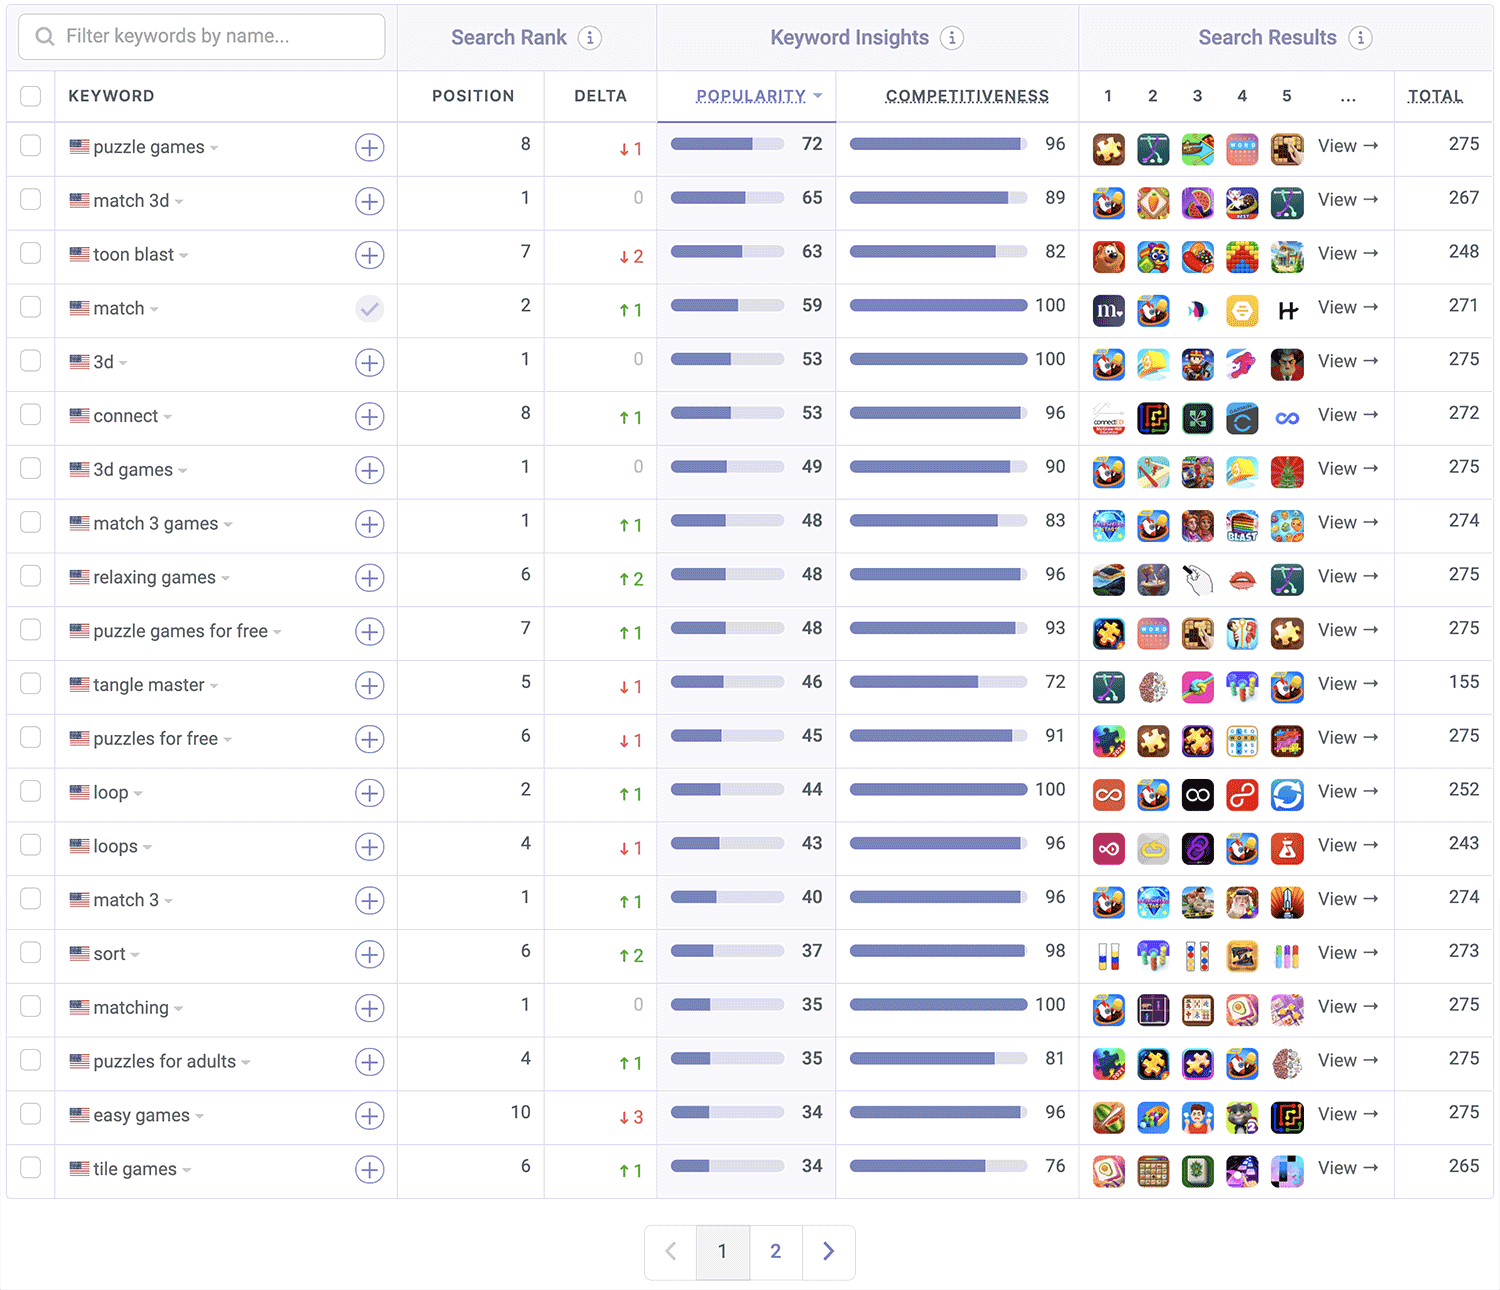Go to page 2

click(x=776, y=1252)
